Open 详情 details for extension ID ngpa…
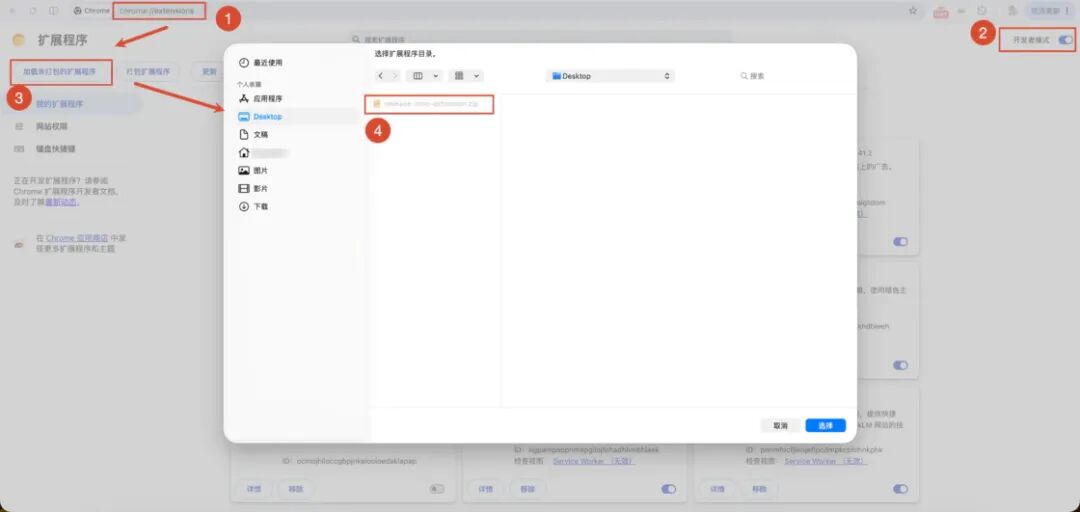Screen dimensions: 1080x512 (486, 489)
